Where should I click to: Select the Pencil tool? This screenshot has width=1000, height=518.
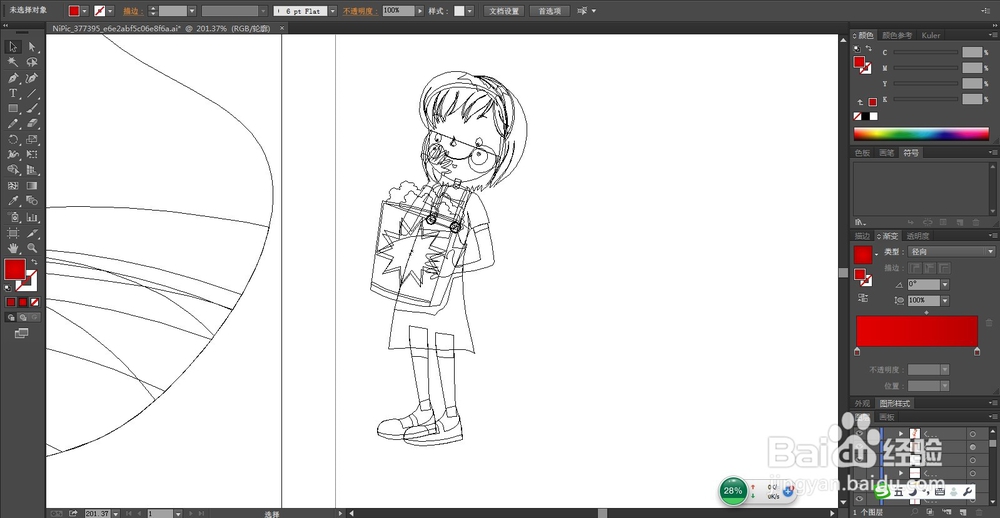(13, 124)
